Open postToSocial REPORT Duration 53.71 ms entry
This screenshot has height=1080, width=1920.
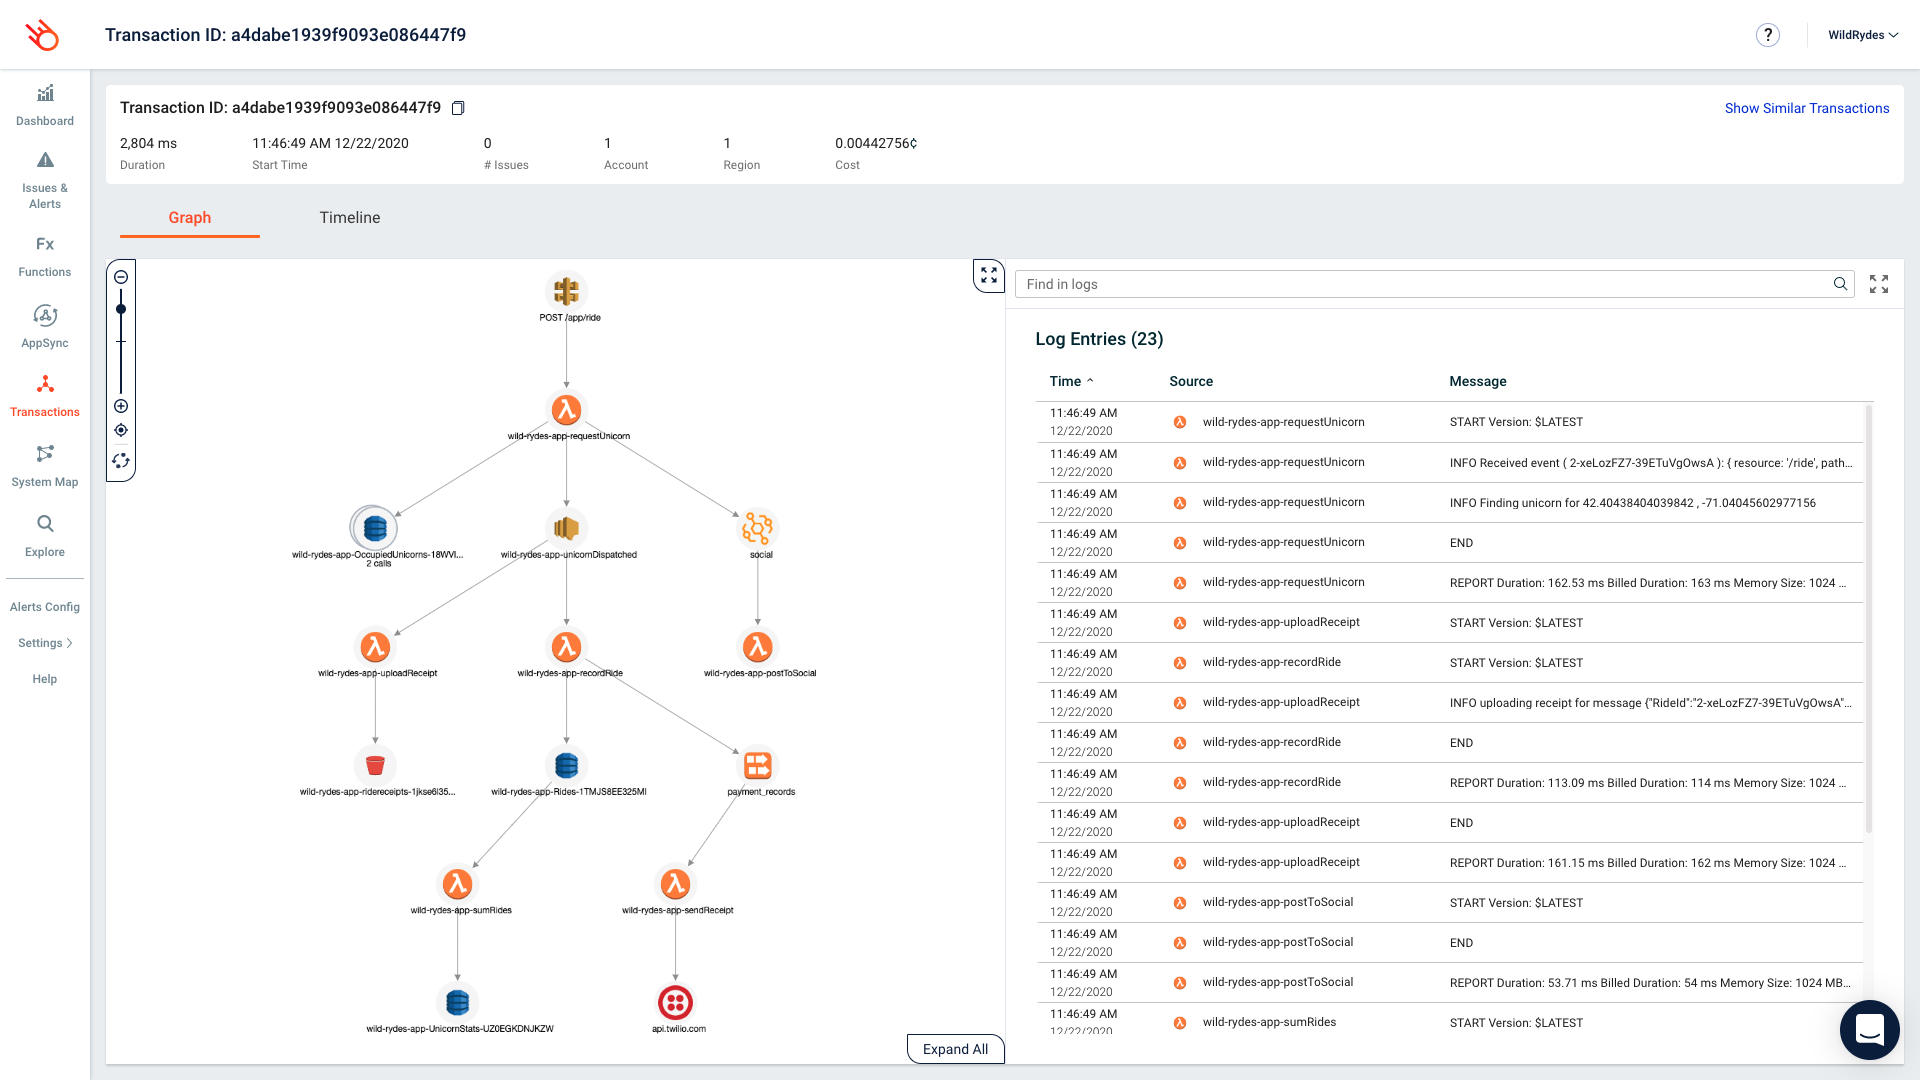pos(1449,983)
